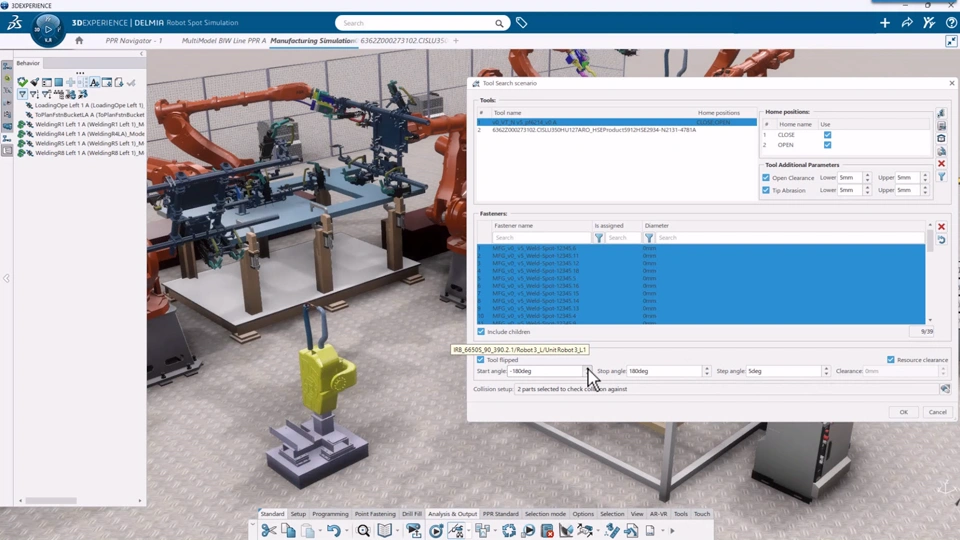Click the scissors Cut icon in bottom toolbar
960x540 pixels.
point(268,530)
